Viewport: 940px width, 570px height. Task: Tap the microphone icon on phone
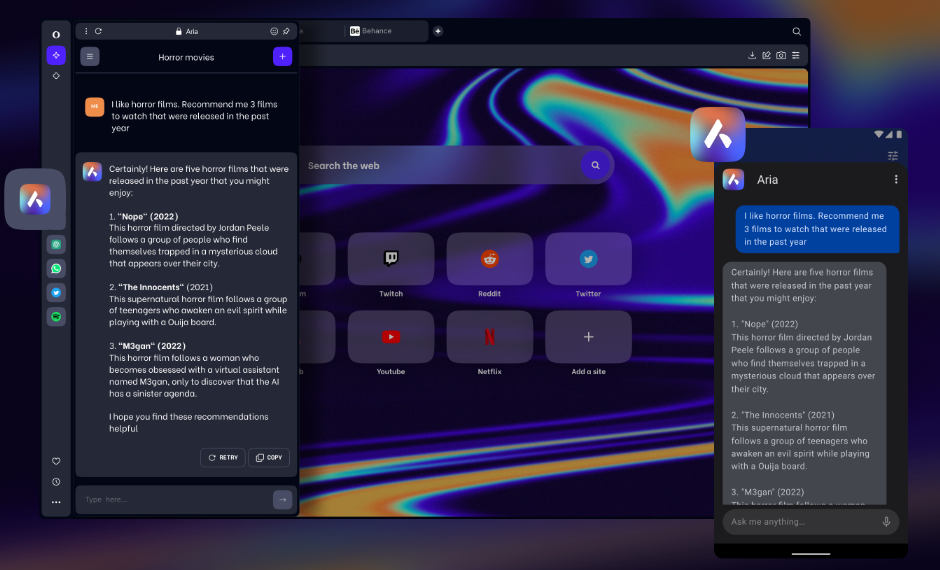[886, 521]
